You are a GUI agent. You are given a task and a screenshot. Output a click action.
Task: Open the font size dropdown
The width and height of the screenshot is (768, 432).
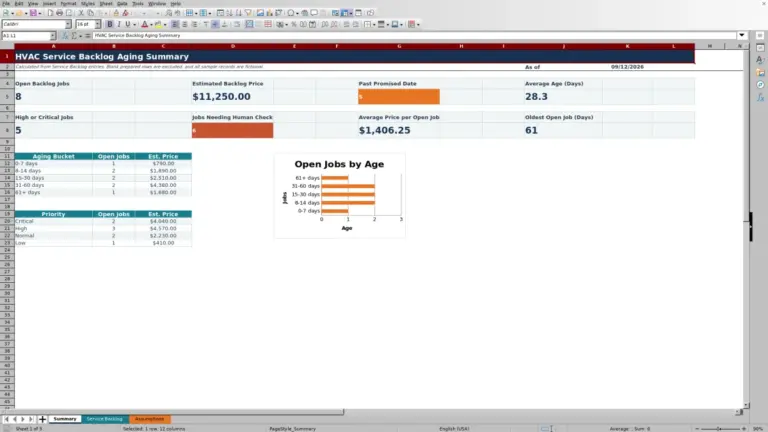point(97,24)
